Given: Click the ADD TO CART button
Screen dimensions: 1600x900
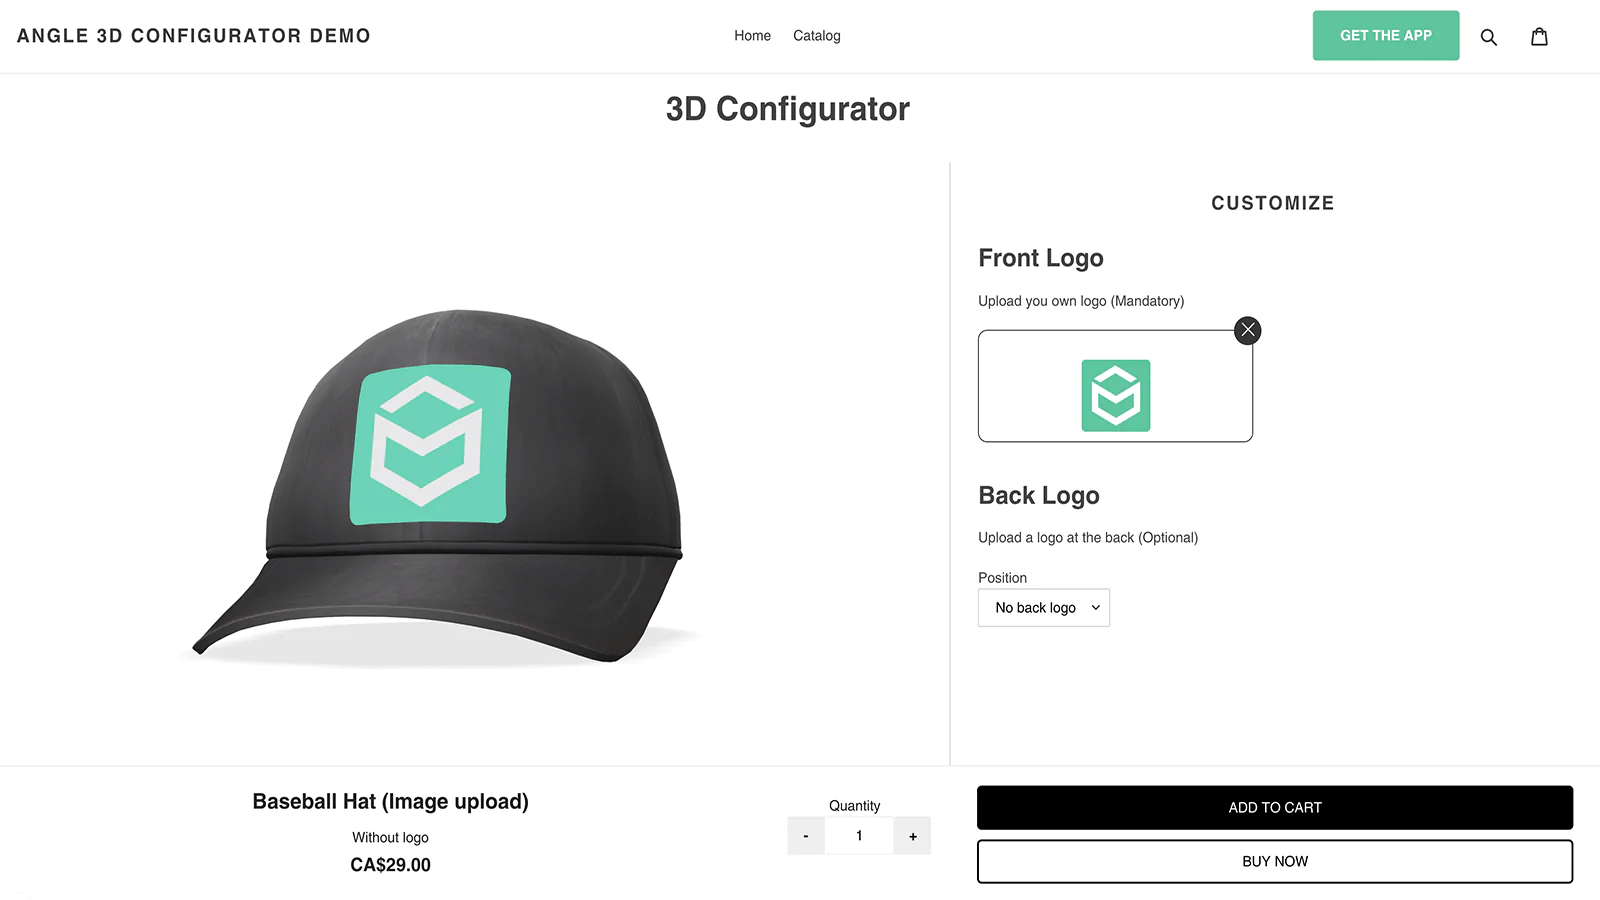Looking at the screenshot, I should click(x=1274, y=807).
